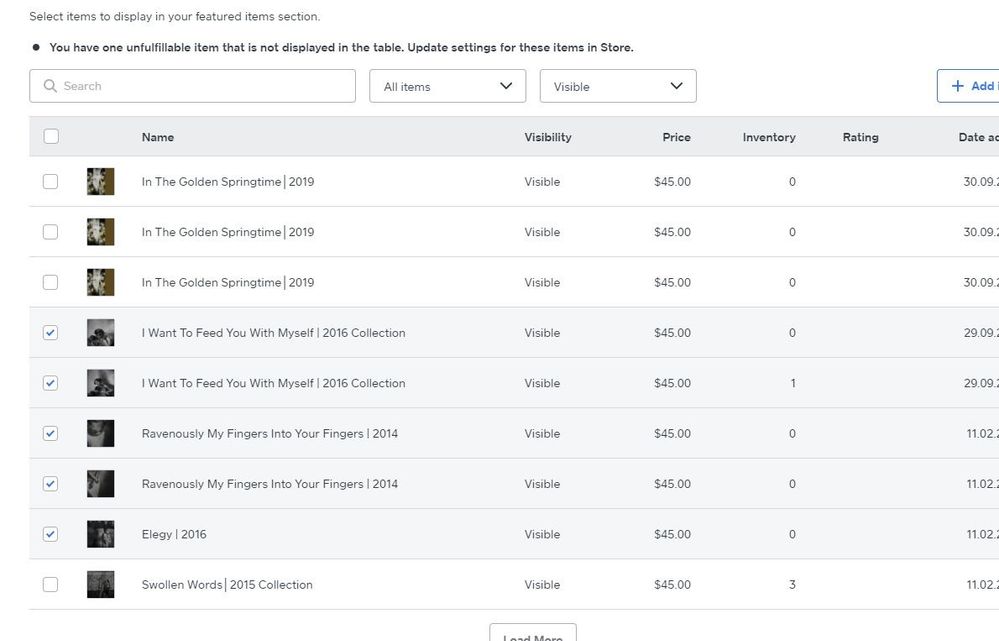The width and height of the screenshot is (999, 641).
Task: Sort table by the Price column header
Action: coord(676,137)
